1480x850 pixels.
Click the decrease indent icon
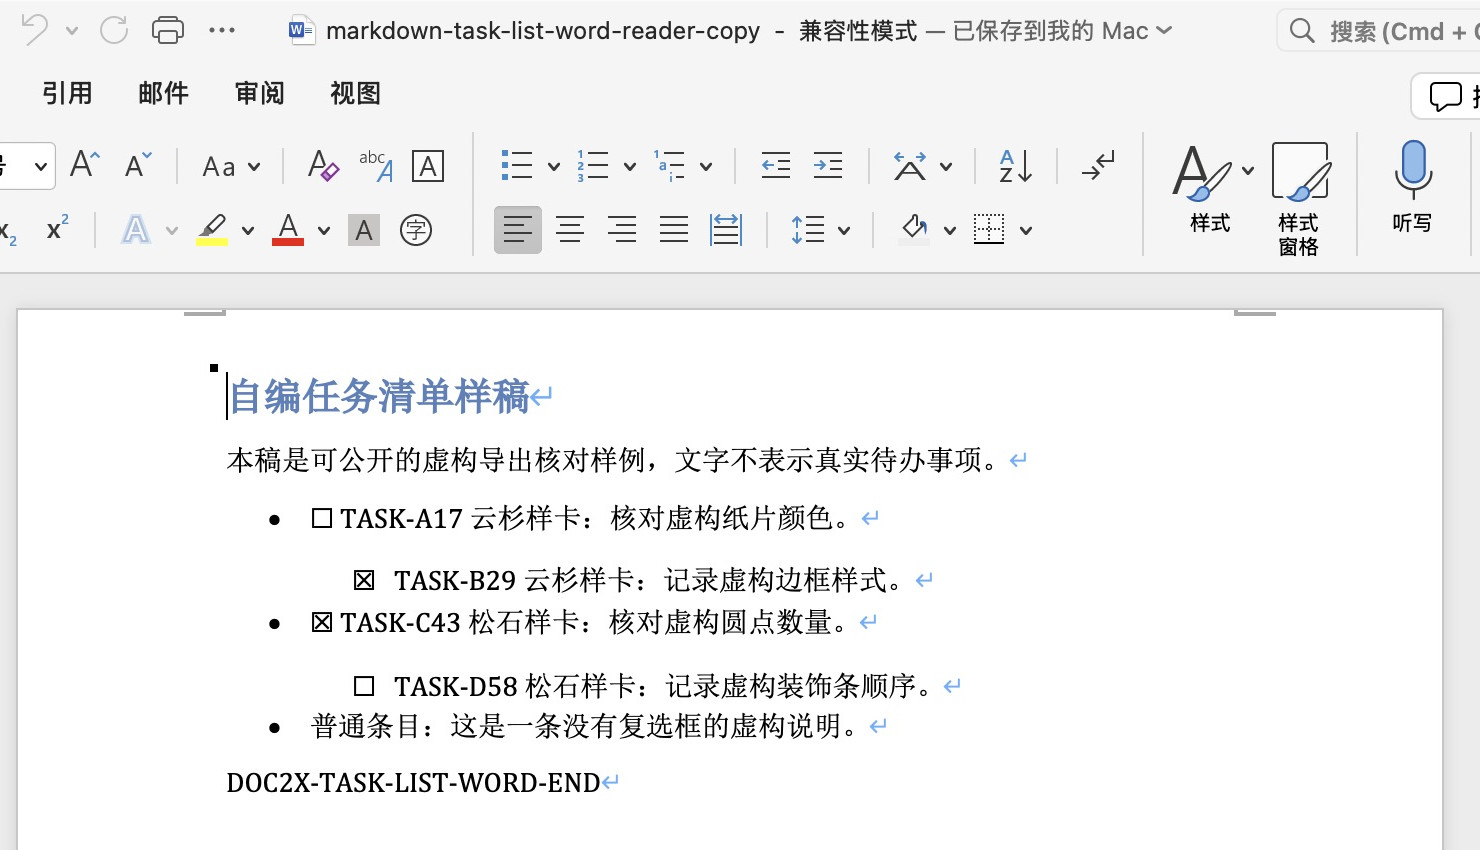tap(775, 165)
